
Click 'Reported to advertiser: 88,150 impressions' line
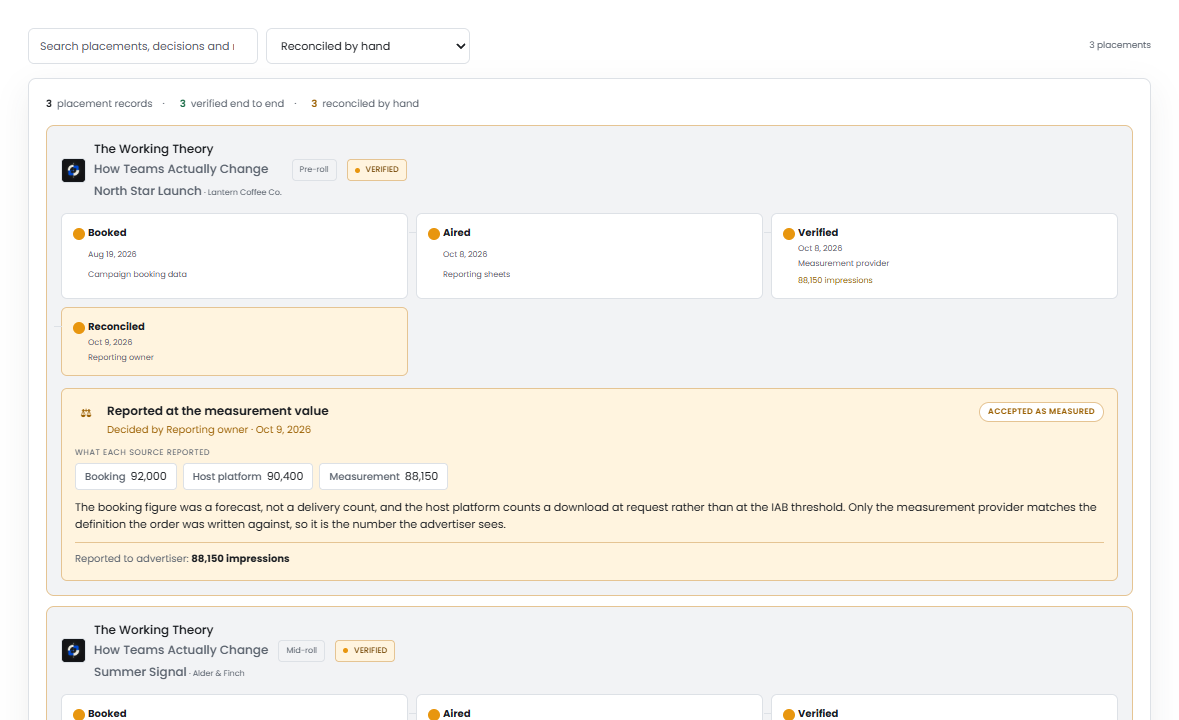pos(182,558)
